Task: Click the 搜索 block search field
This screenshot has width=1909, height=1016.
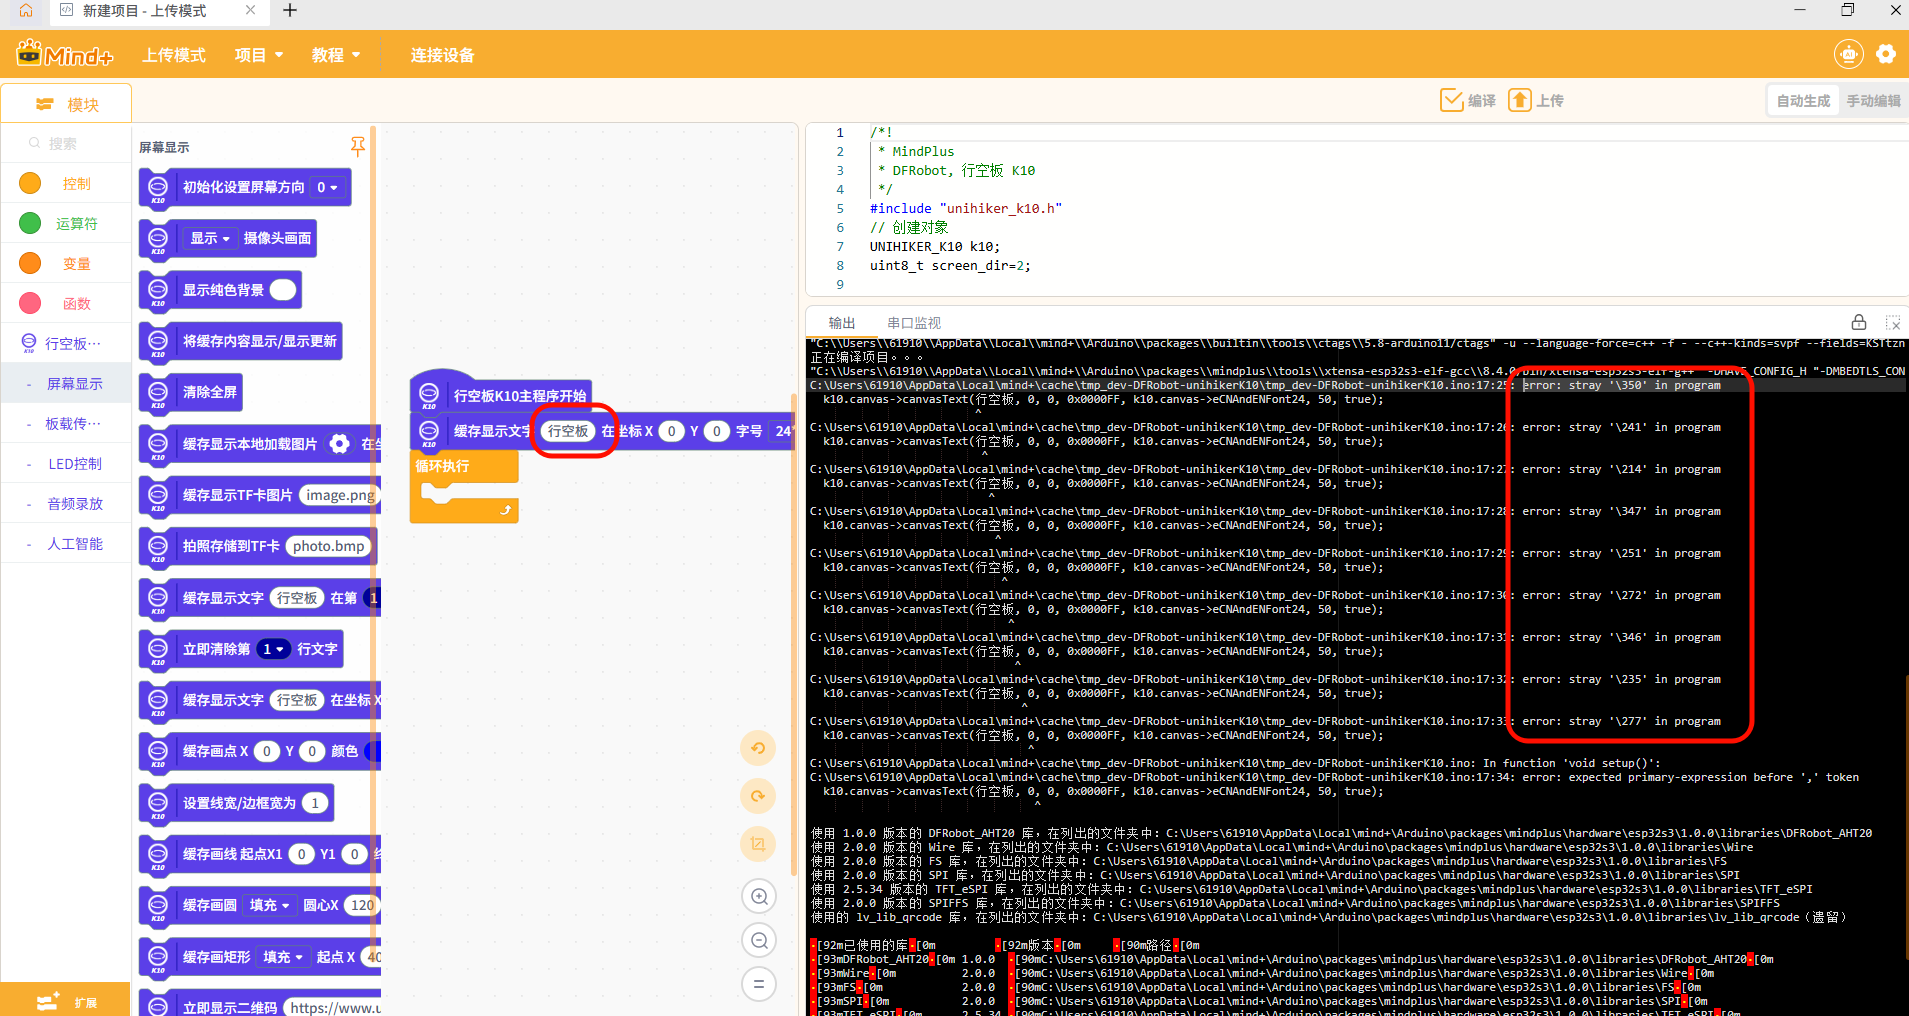Action: pos(66,144)
